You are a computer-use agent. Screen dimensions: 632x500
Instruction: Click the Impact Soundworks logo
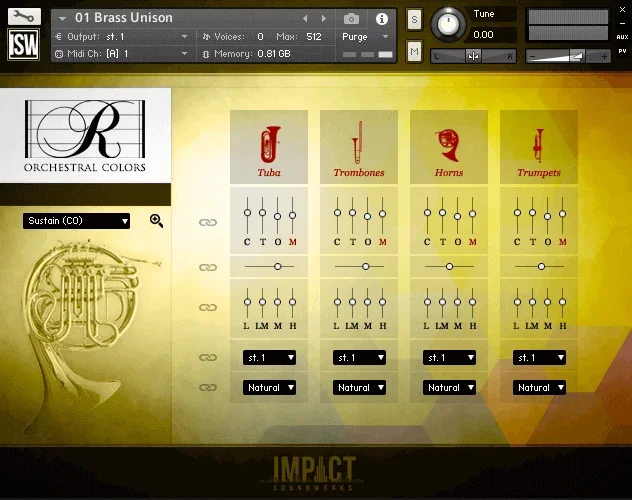314,473
